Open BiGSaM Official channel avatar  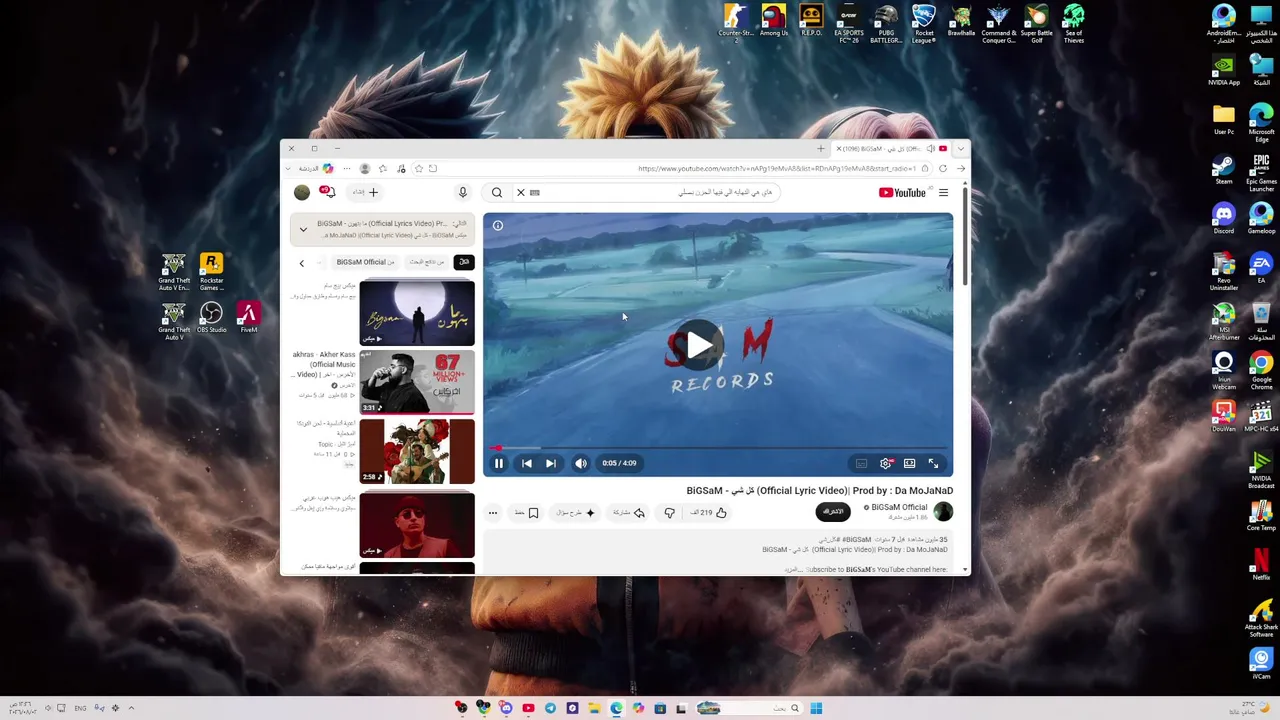[x=943, y=512]
